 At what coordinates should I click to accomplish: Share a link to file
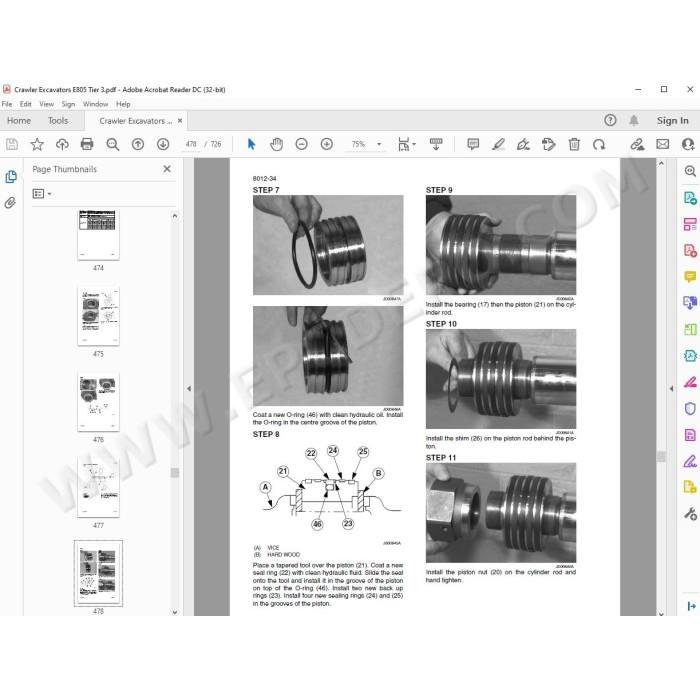pyautogui.click(x=637, y=144)
